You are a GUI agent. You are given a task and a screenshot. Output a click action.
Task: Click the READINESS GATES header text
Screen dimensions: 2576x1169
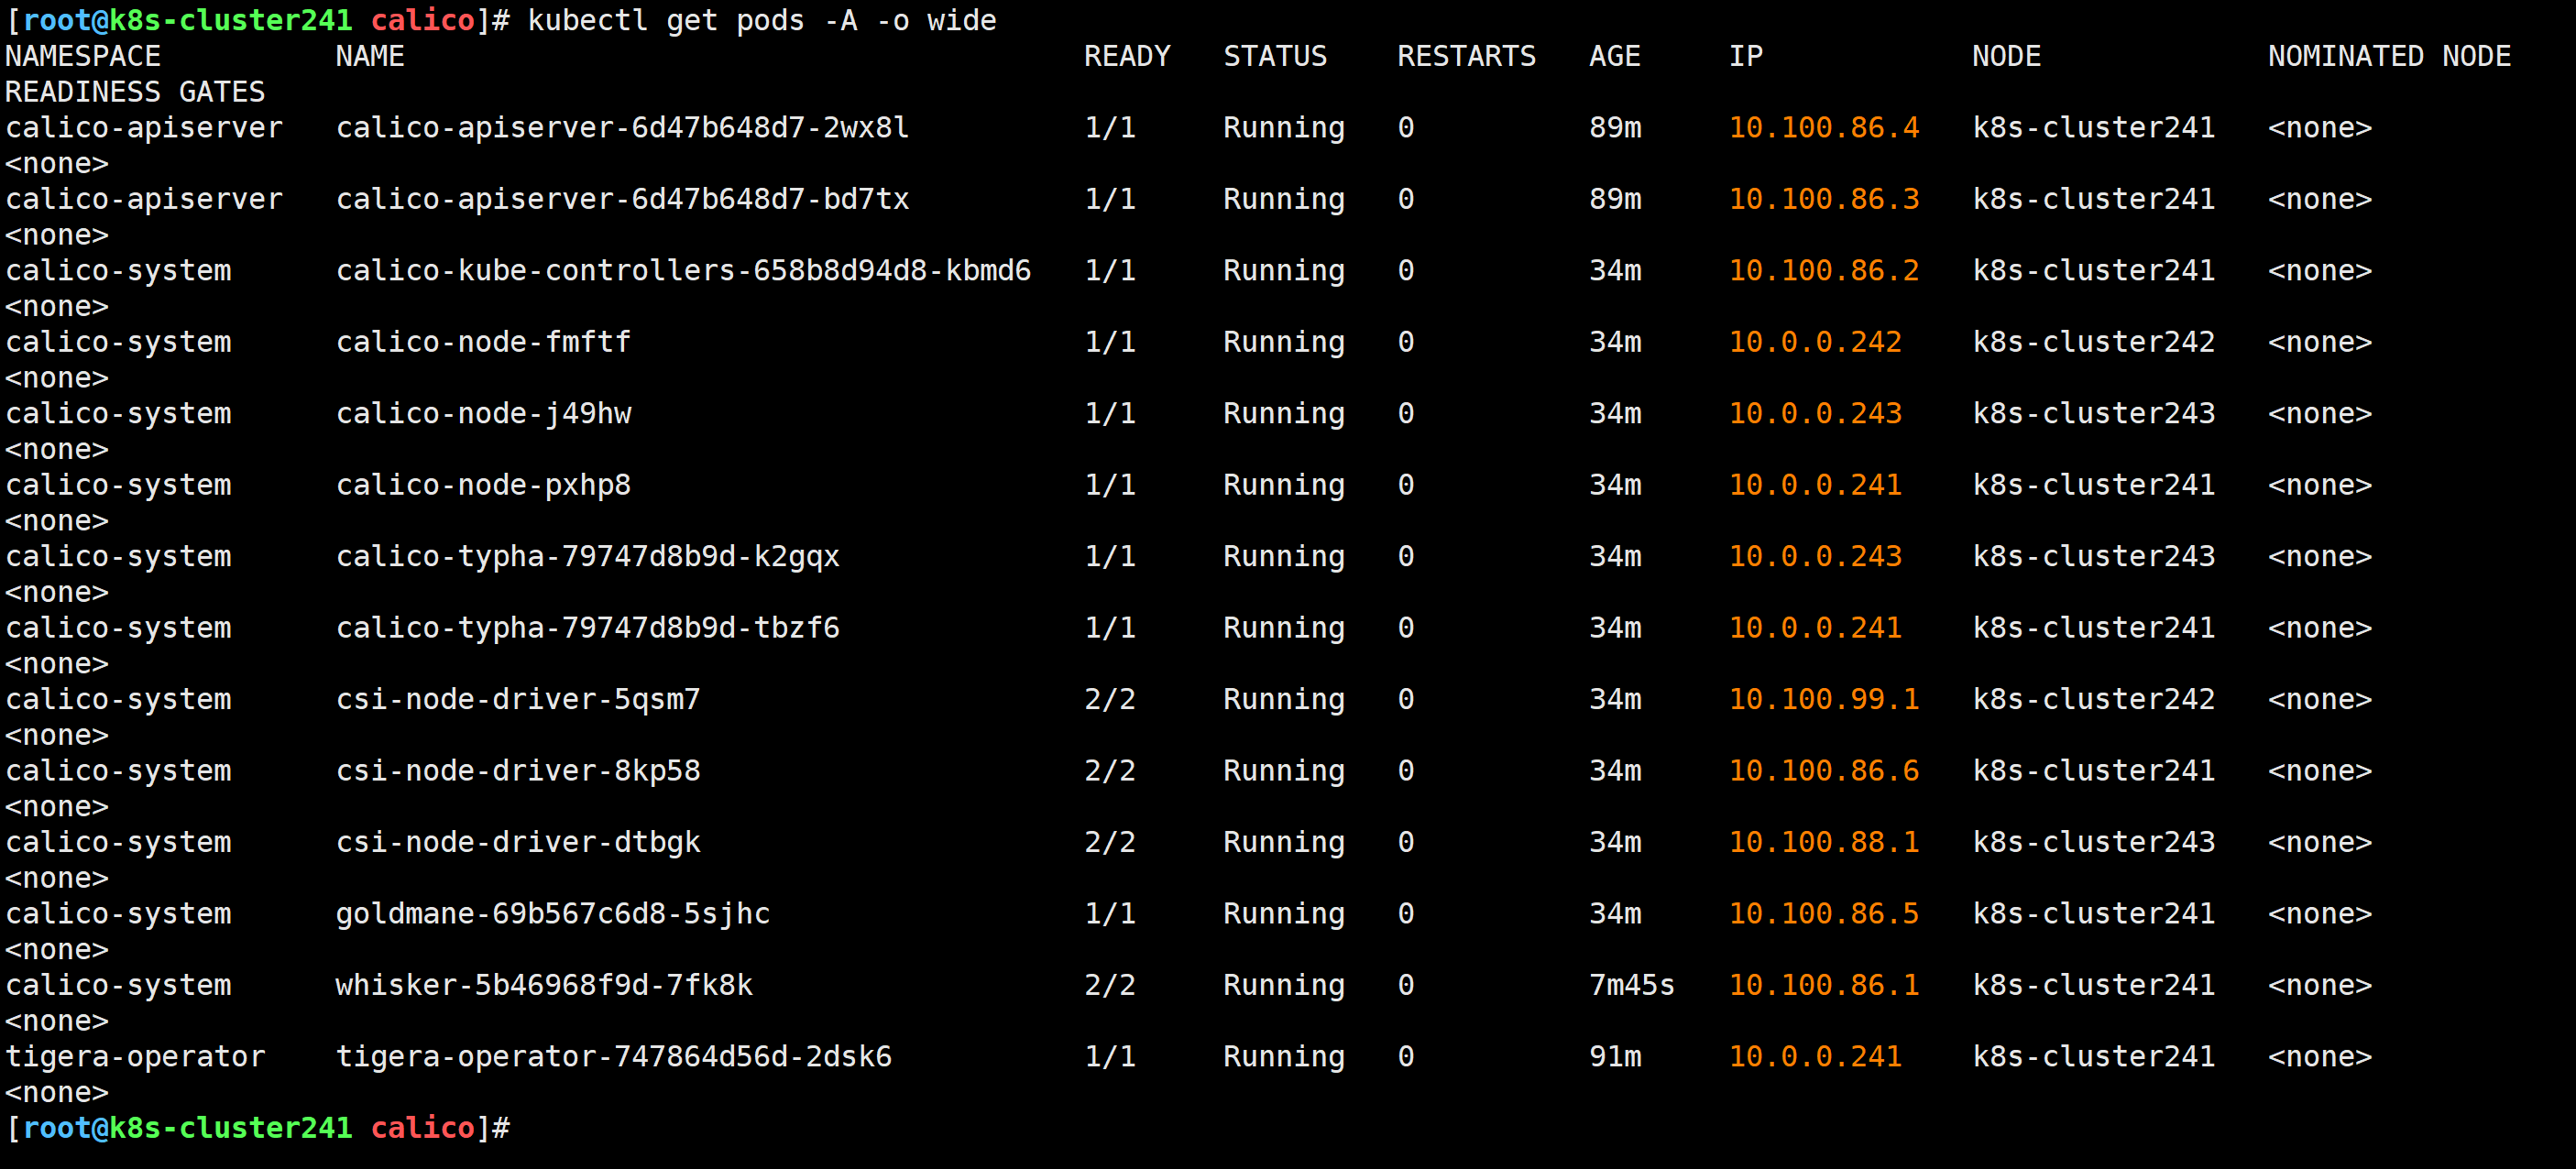point(135,92)
